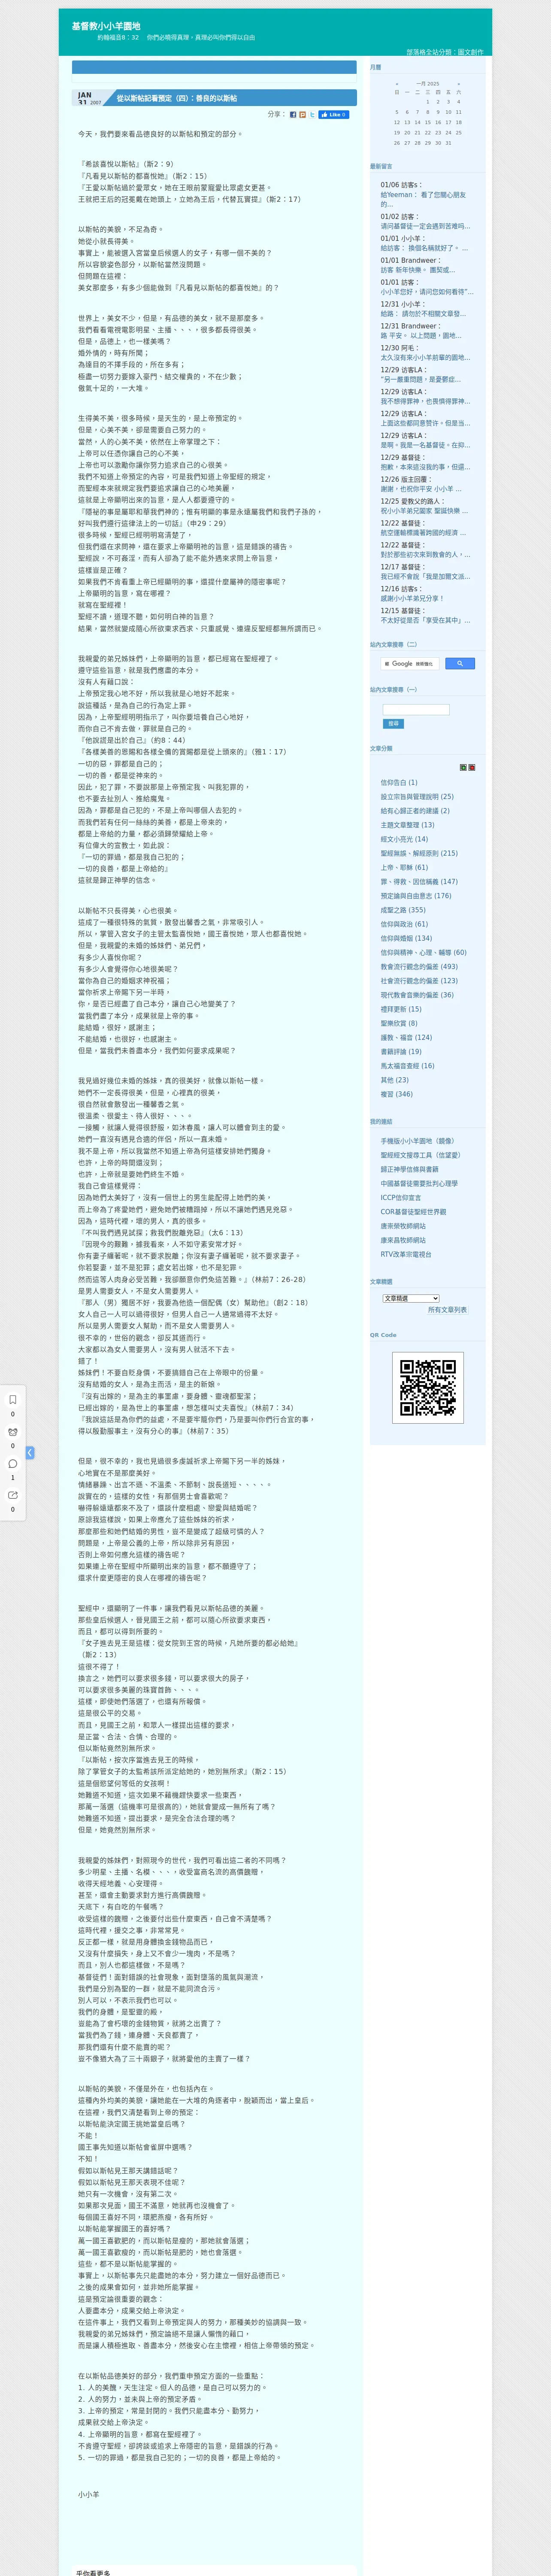Screen dimensions: 551x2576
Task: Select 小小羊 author signature text
Action: [x=89, y=2494]
